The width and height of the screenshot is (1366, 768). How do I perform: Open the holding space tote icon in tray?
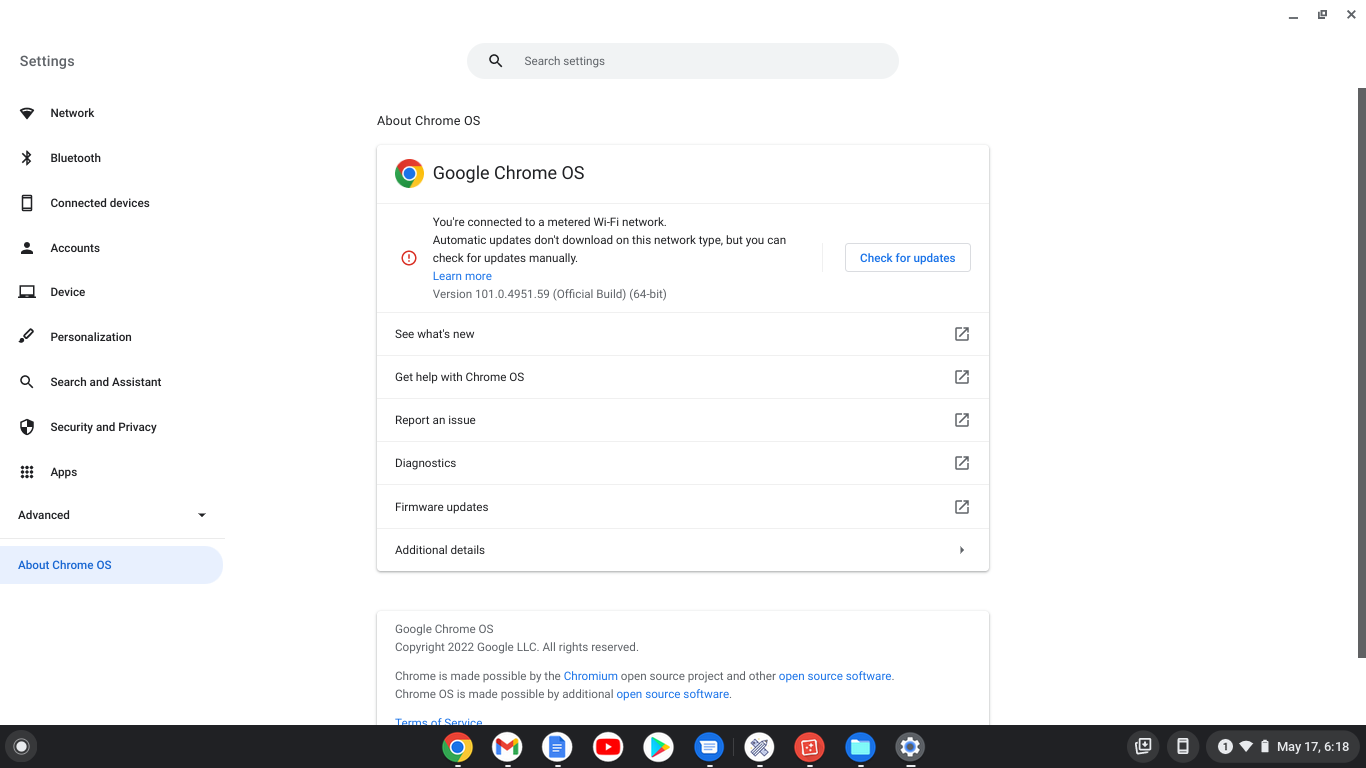coord(1144,746)
